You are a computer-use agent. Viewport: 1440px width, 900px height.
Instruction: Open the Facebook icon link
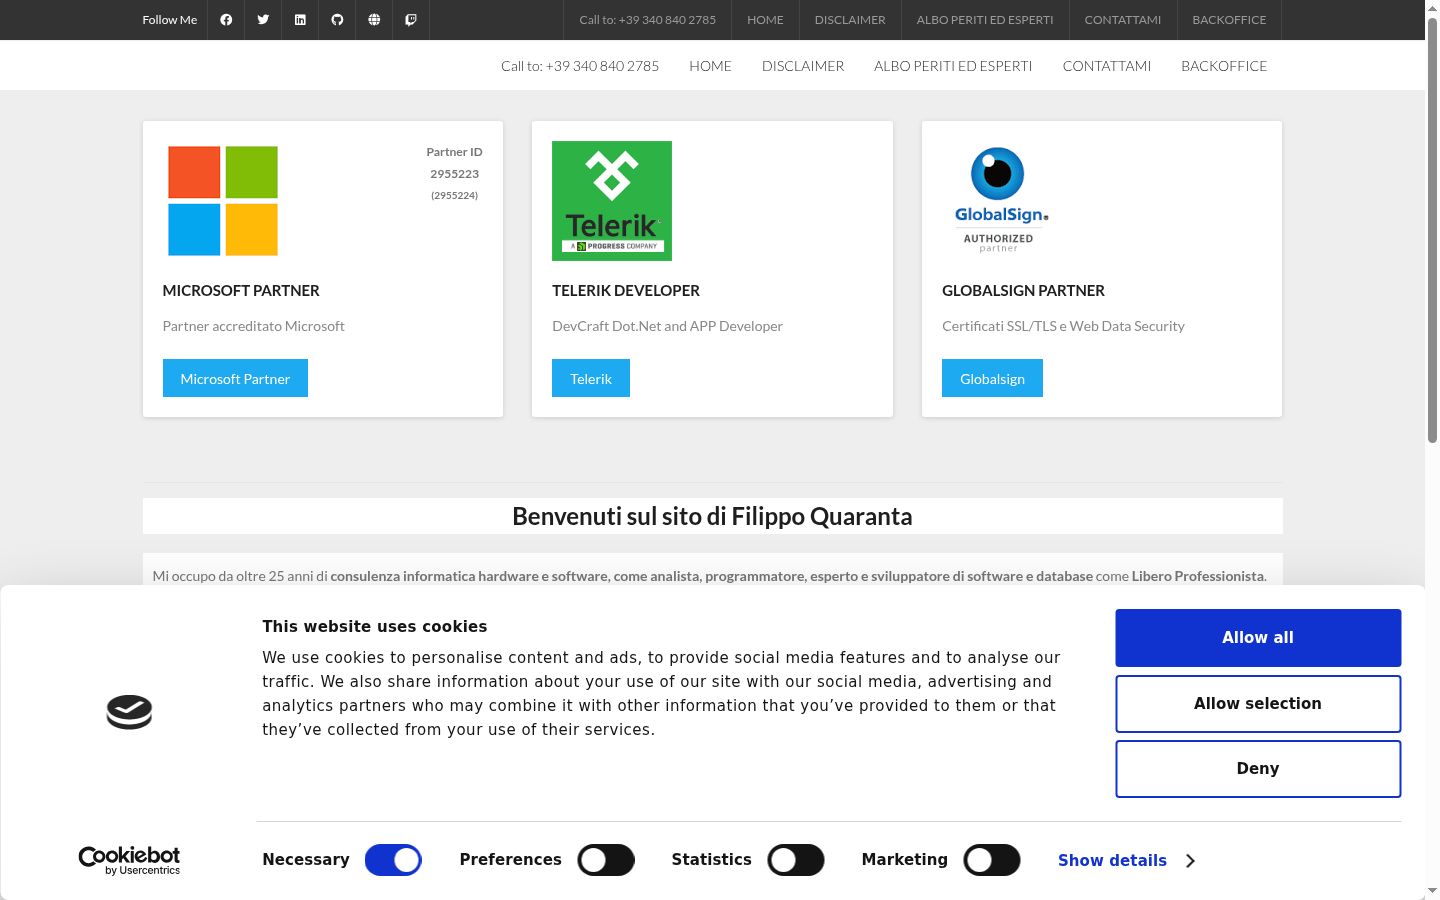point(226,20)
